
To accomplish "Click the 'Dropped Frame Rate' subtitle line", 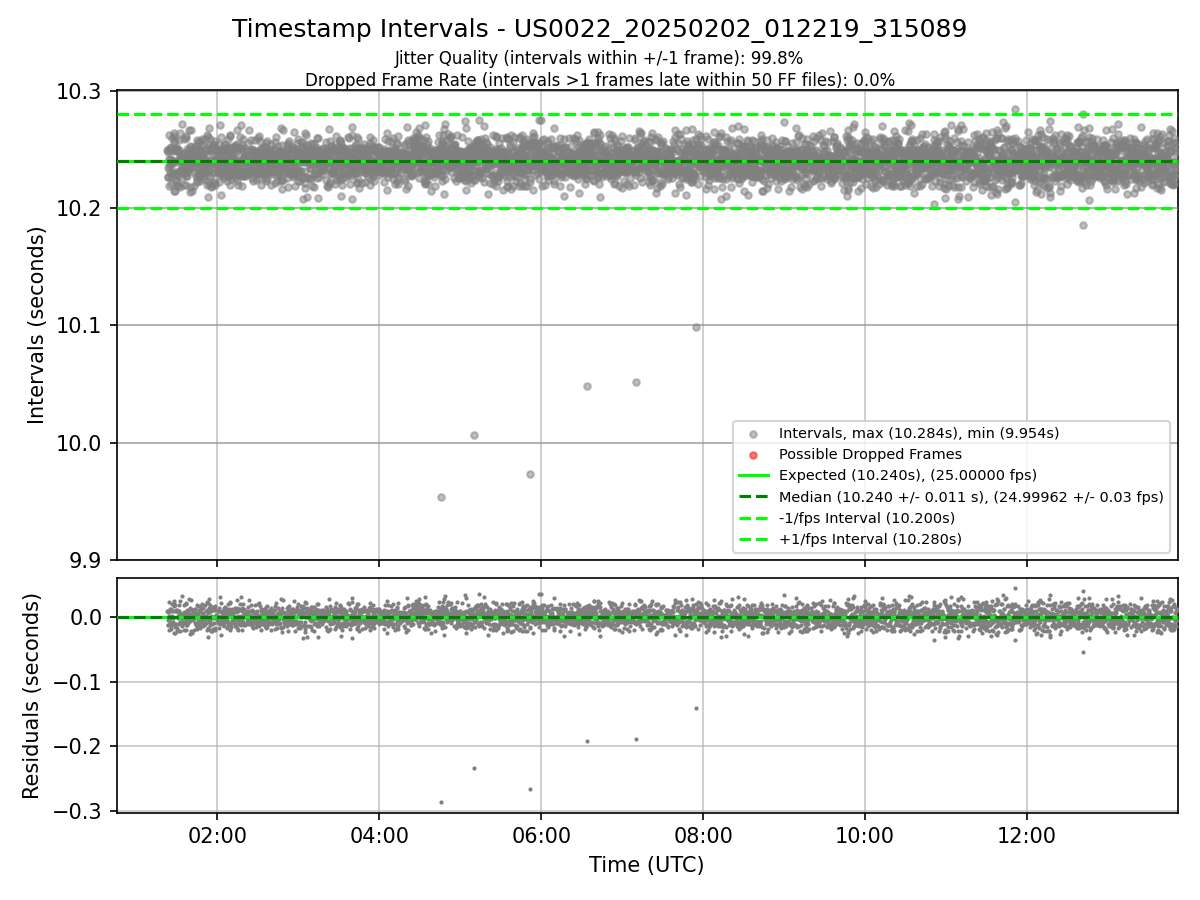I will [x=599, y=80].
